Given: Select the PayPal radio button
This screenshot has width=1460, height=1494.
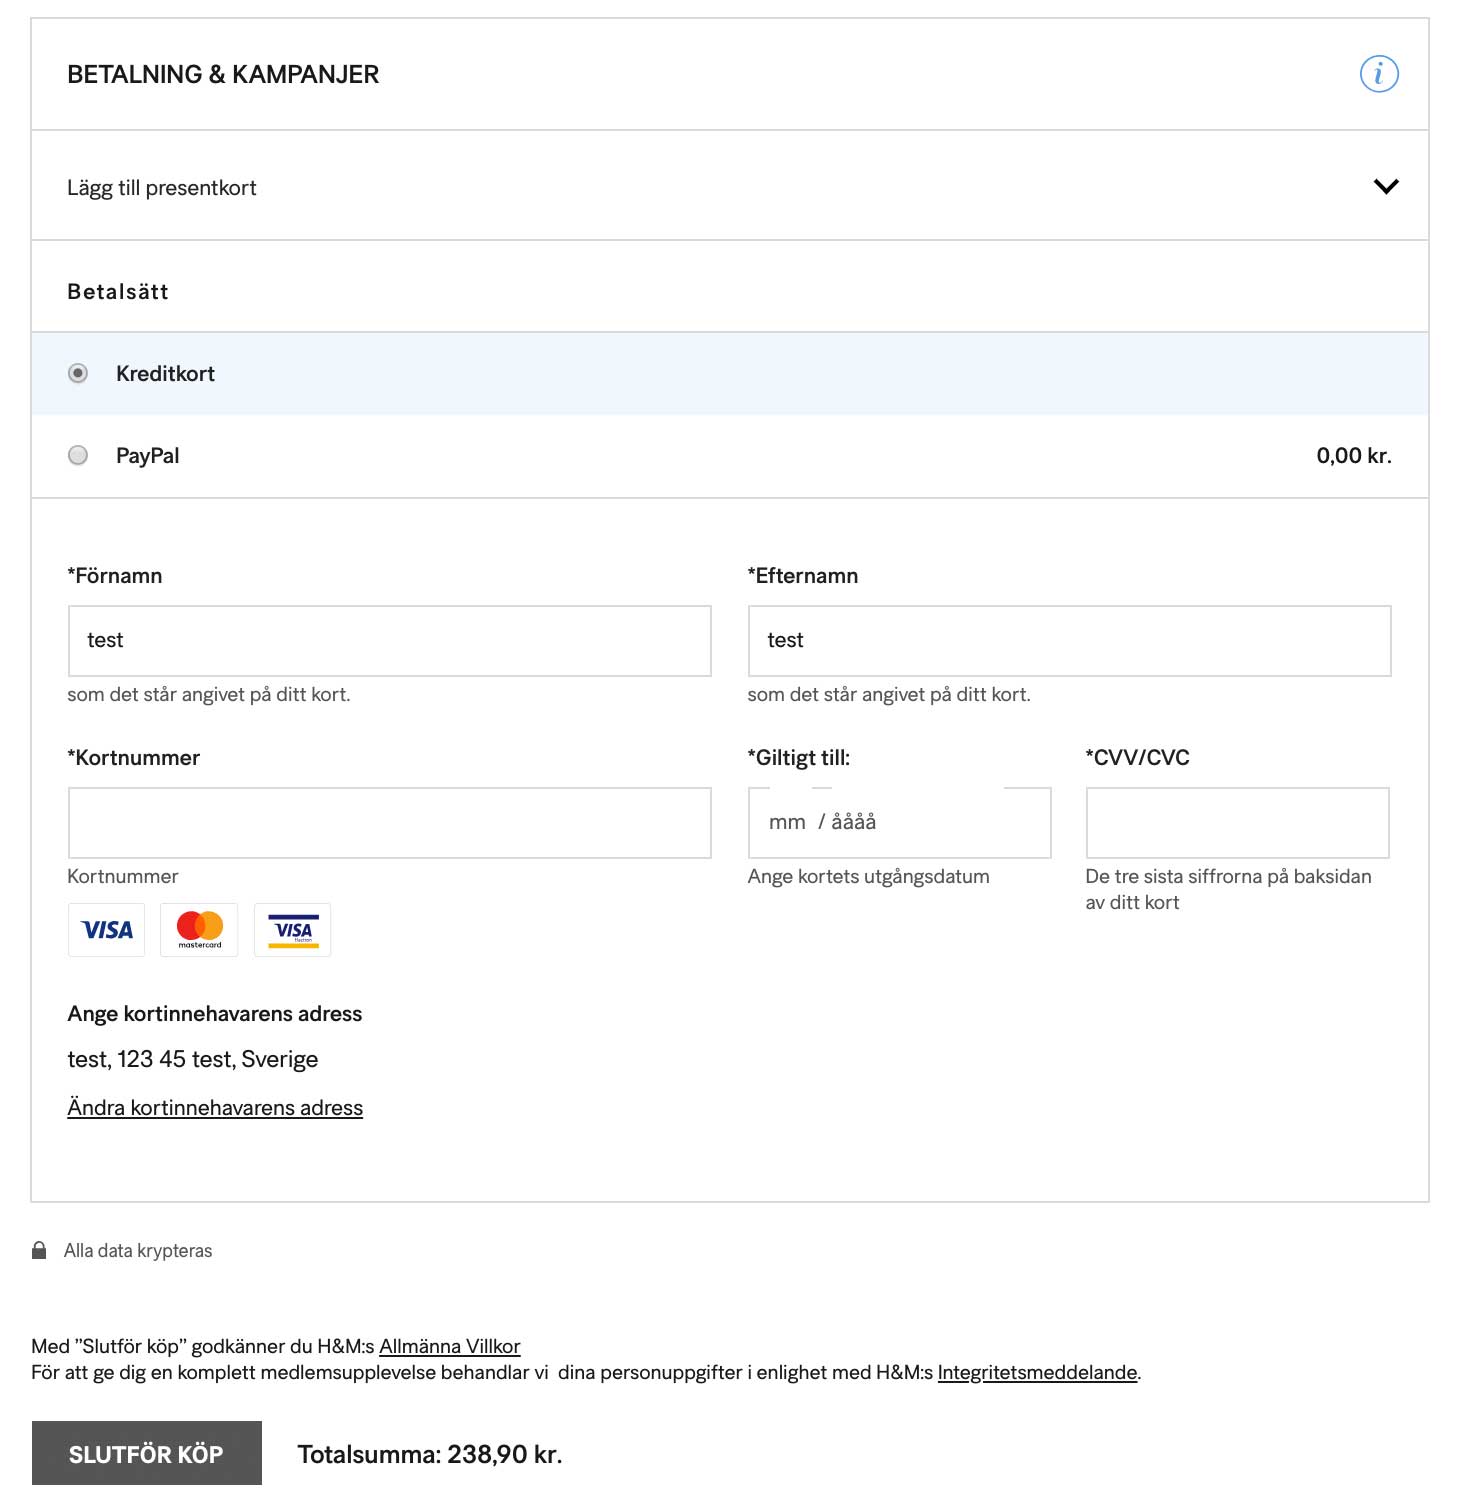Looking at the screenshot, I should (78, 455).
